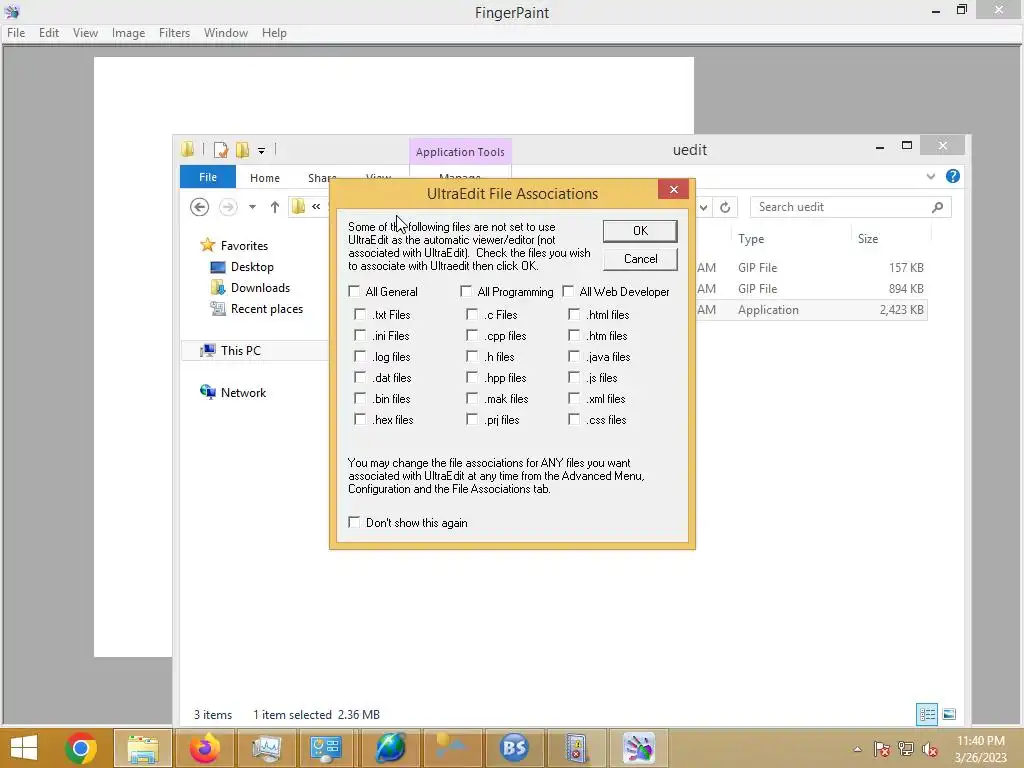The height and width of the screenshot is (768, 1024).
Task: Open Recent places in navigation pane
Action: [x=266, y=308]
